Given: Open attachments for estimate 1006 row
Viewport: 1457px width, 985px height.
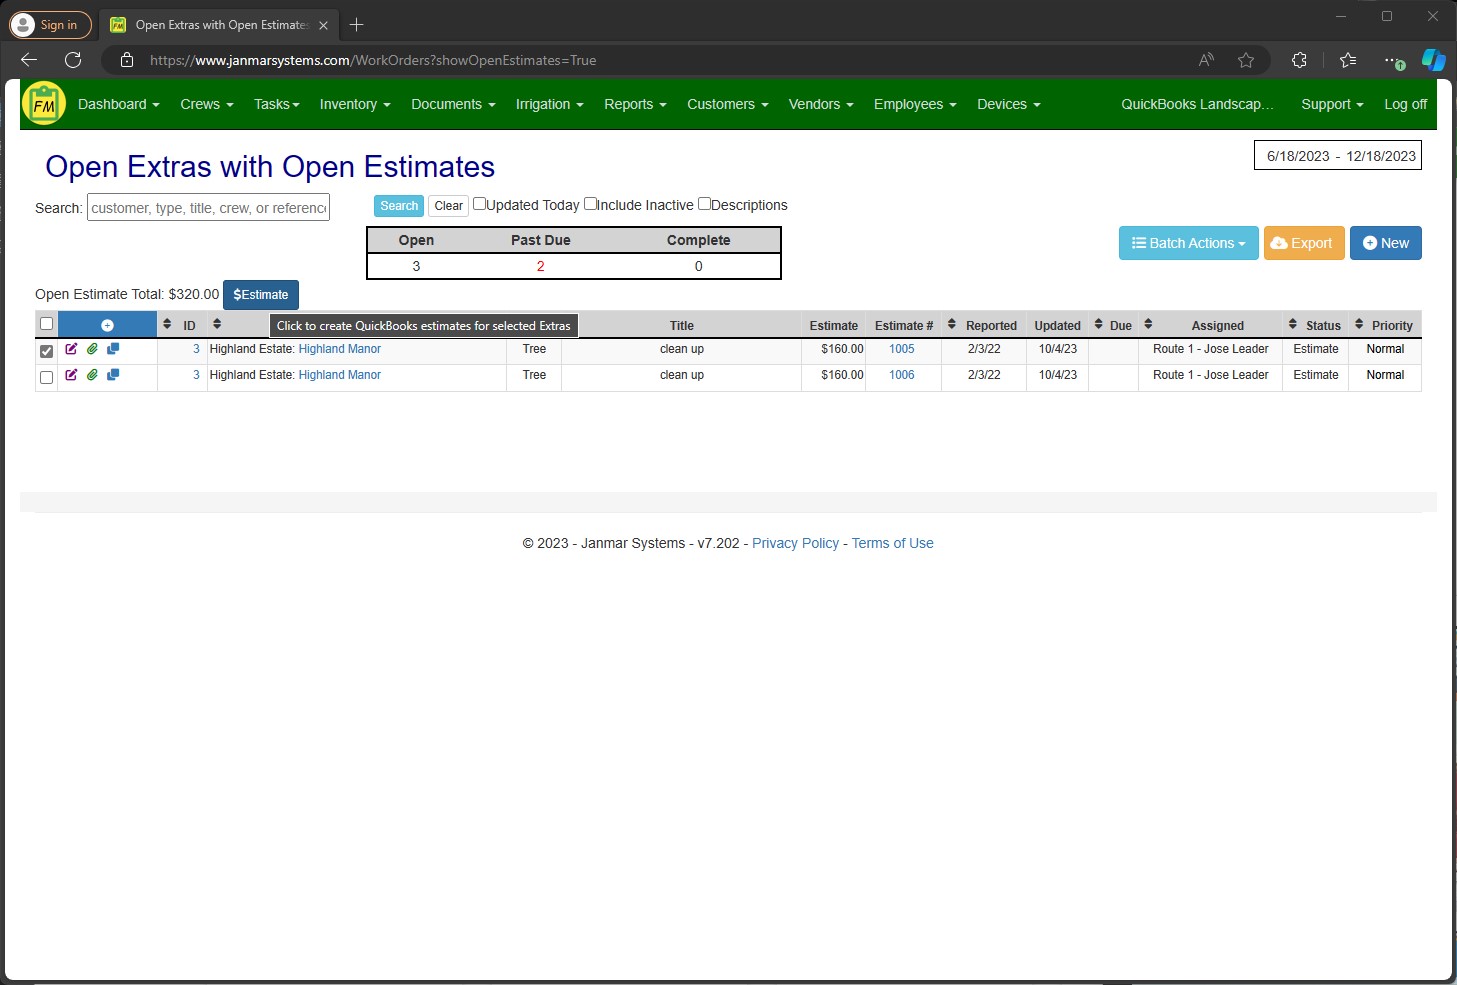Looking at the screenshot, I should 92,375.
